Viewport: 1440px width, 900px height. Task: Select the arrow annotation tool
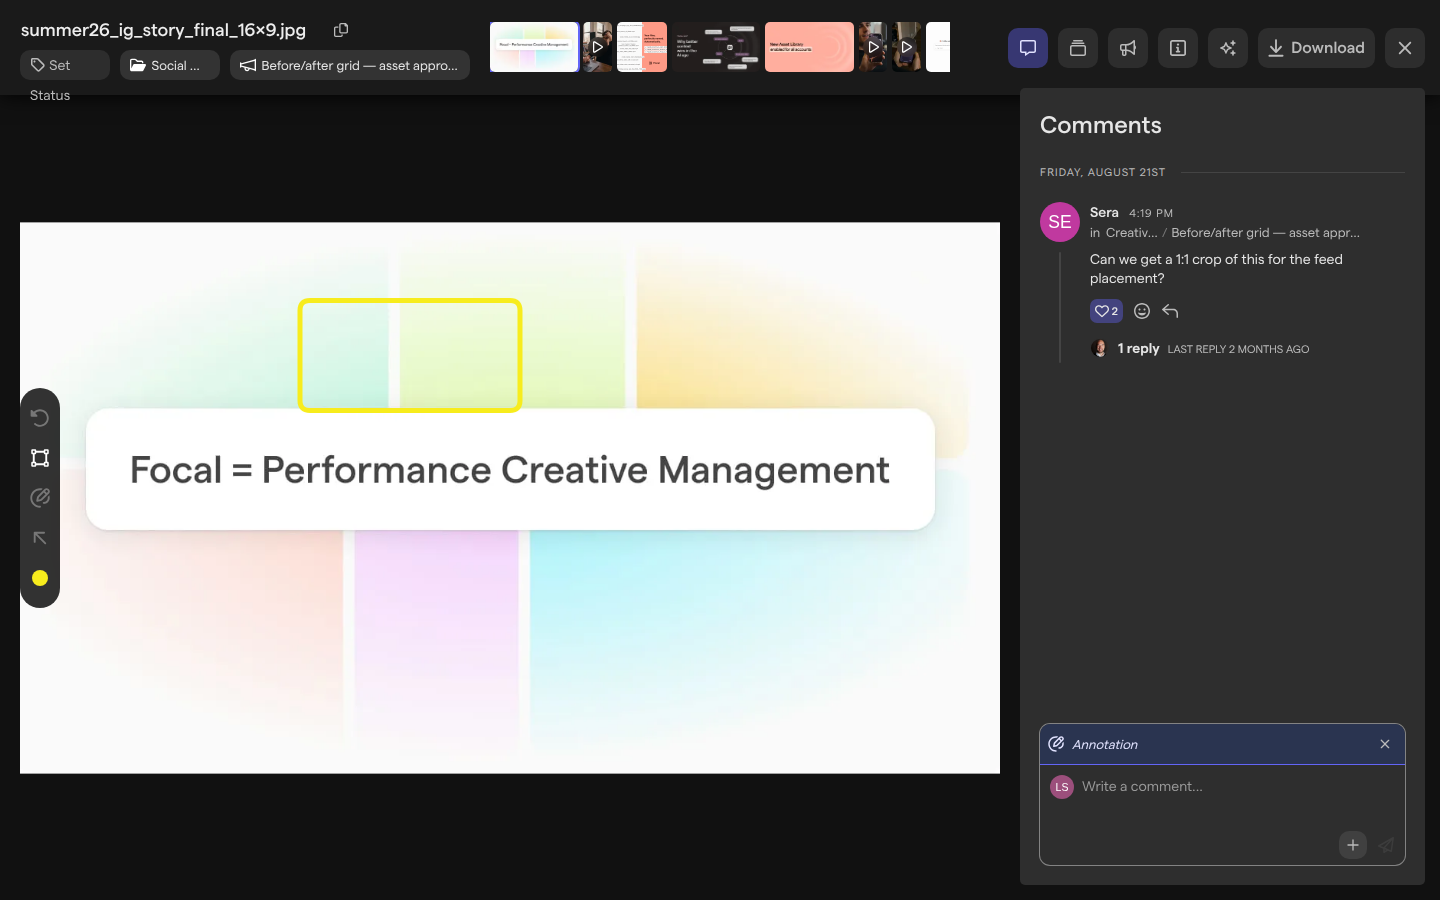coord(40,538)
